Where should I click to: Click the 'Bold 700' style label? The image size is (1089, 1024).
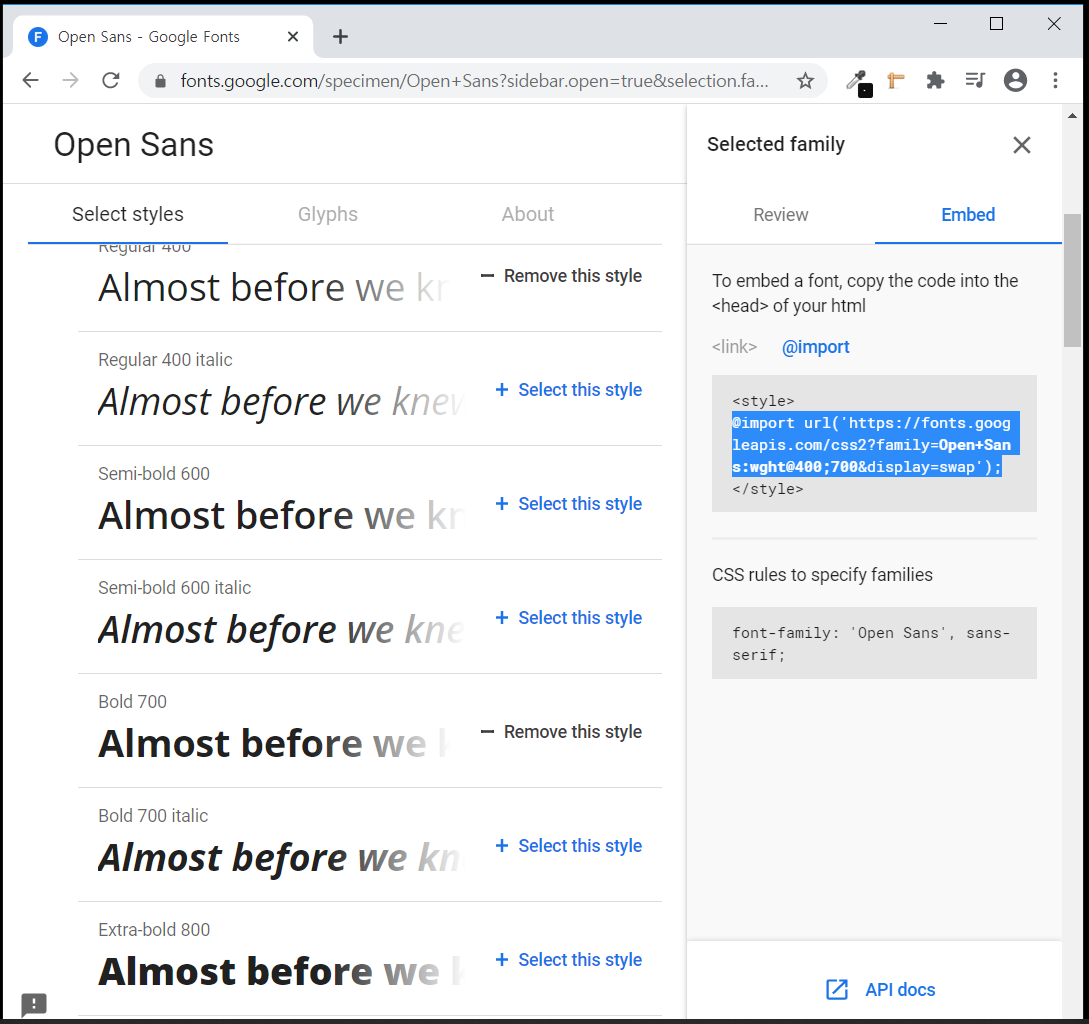132,702
